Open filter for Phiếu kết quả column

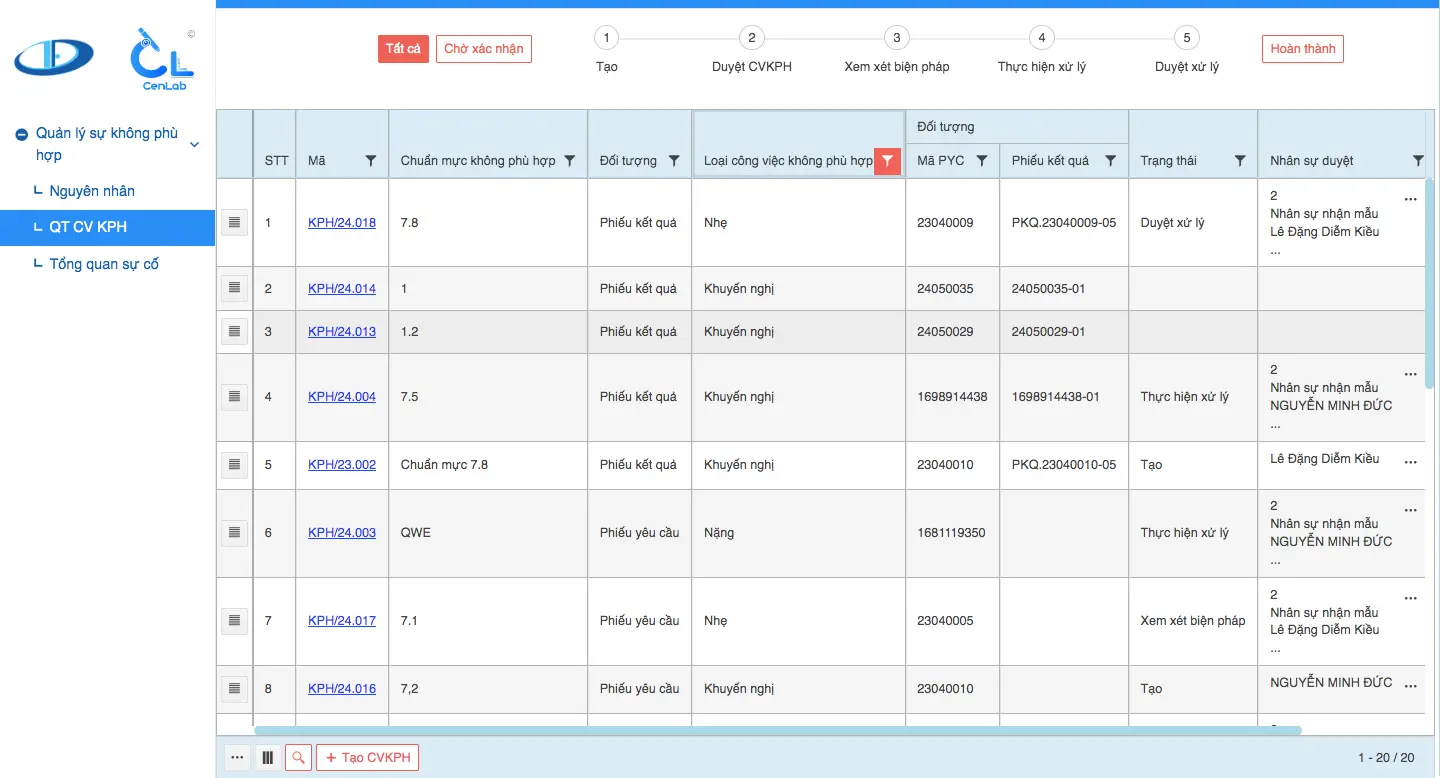click(1110, 161)
